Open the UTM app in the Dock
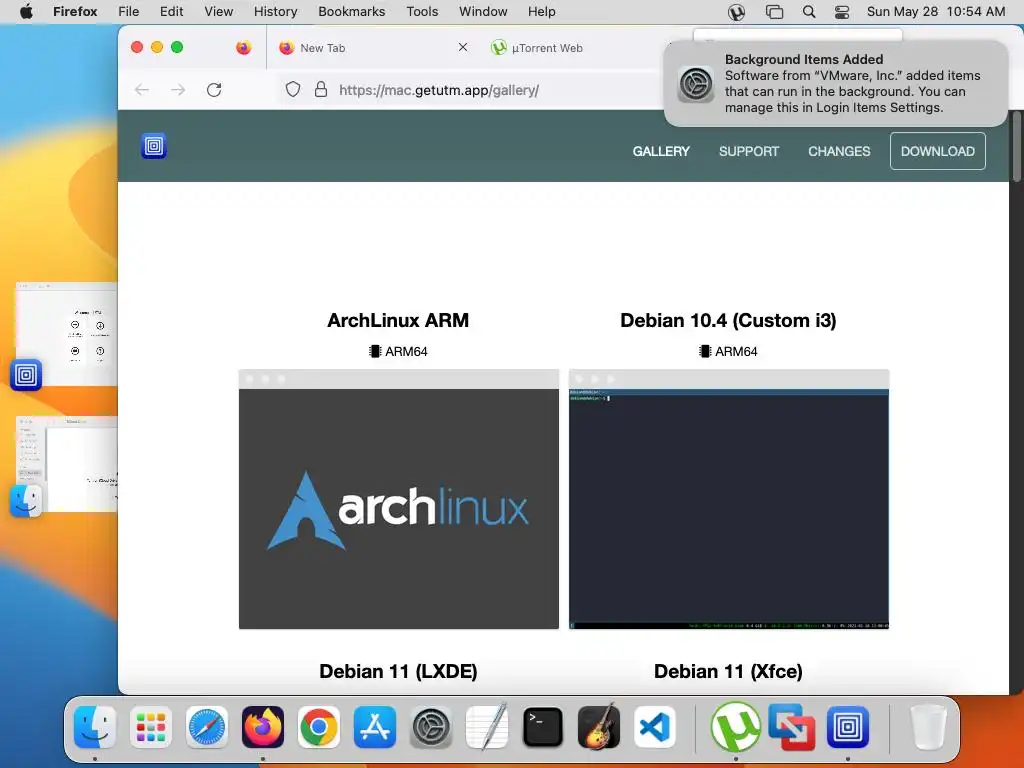Image resolution: width=1024 pixels, height=768 pixels. pos(848,727)
